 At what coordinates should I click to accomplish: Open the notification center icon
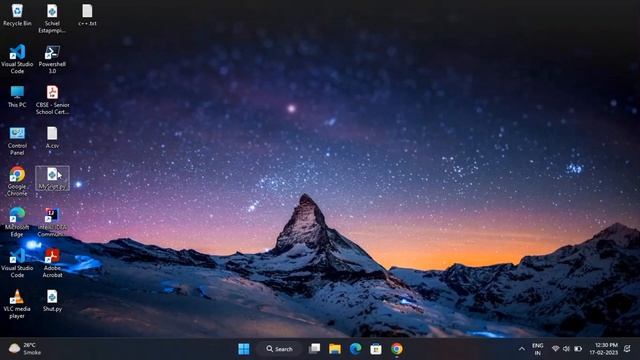pyautogui.click(x=627, y=349)
